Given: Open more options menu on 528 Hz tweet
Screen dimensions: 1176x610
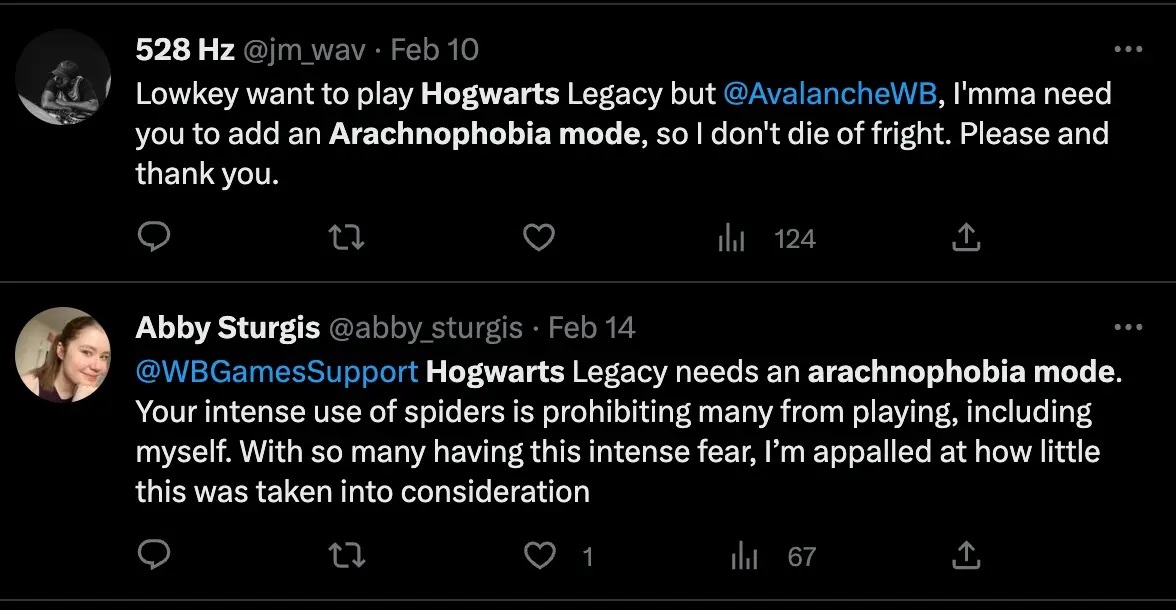Looking at the screenshot, I should click(x=1129, y=48).
